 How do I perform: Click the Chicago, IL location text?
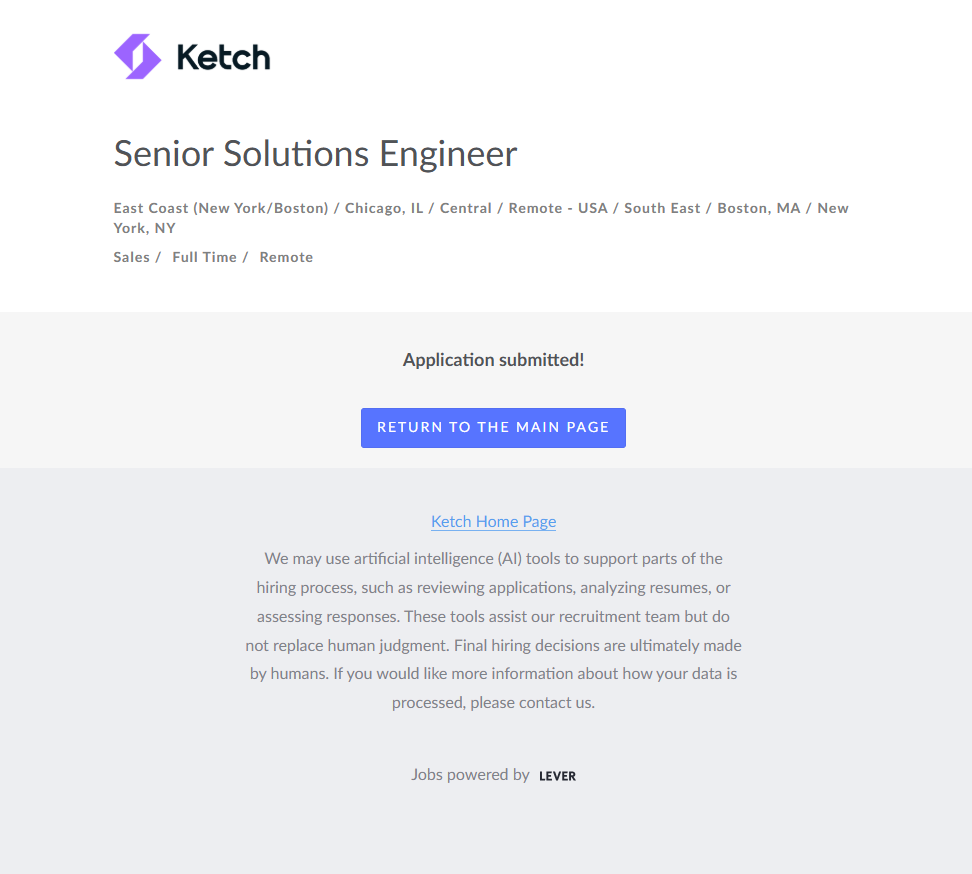pos(384,208)
